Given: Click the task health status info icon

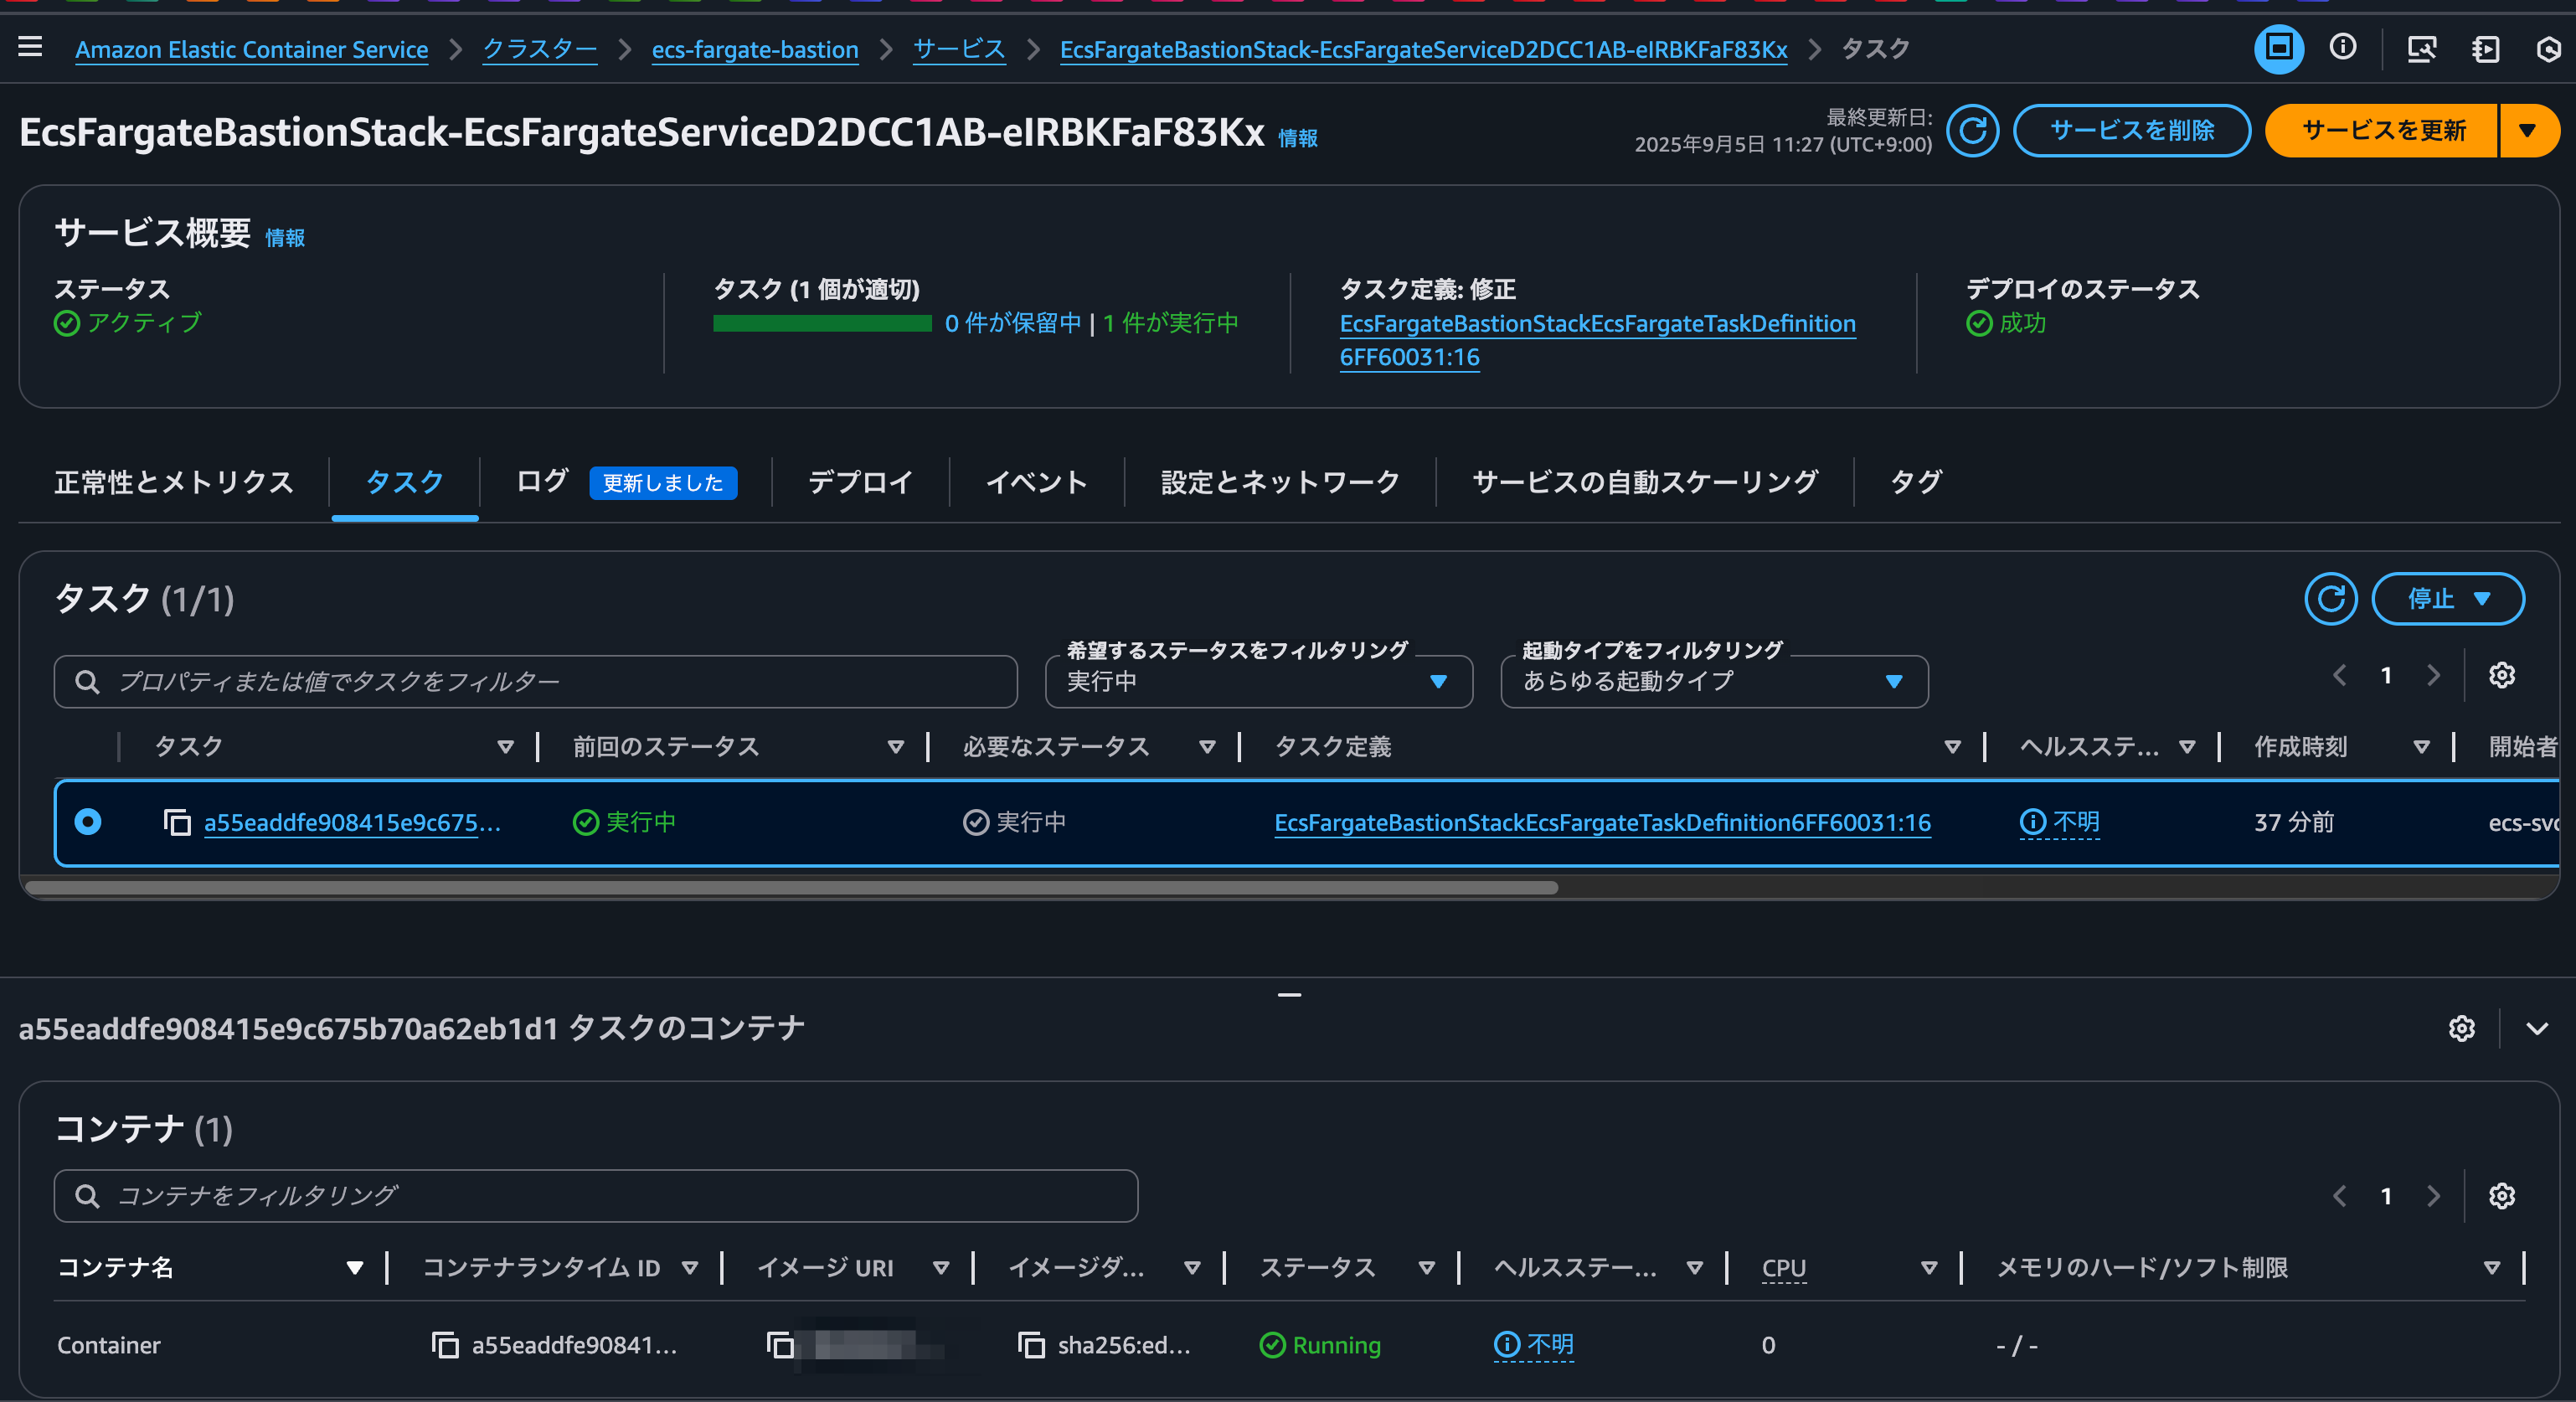Looking at the screenshot, I should [2032, 822].
